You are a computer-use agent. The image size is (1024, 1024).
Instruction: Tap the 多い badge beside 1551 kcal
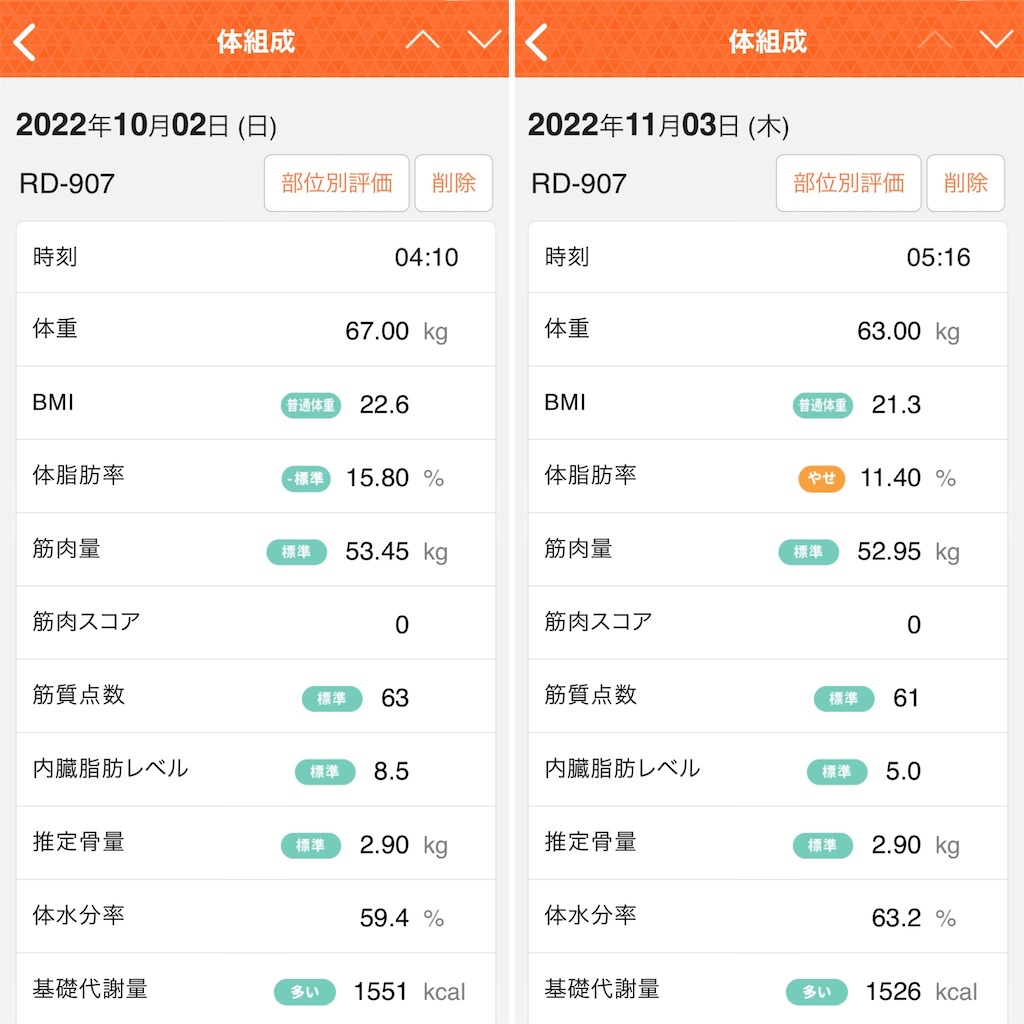(305, 992)
